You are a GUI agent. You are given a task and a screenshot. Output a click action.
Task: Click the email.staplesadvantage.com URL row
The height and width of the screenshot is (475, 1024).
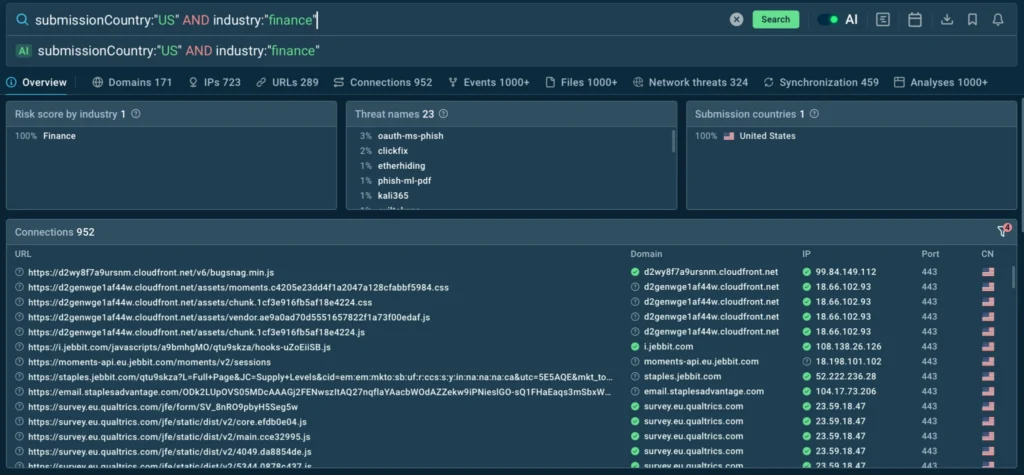tap(321, 392)
